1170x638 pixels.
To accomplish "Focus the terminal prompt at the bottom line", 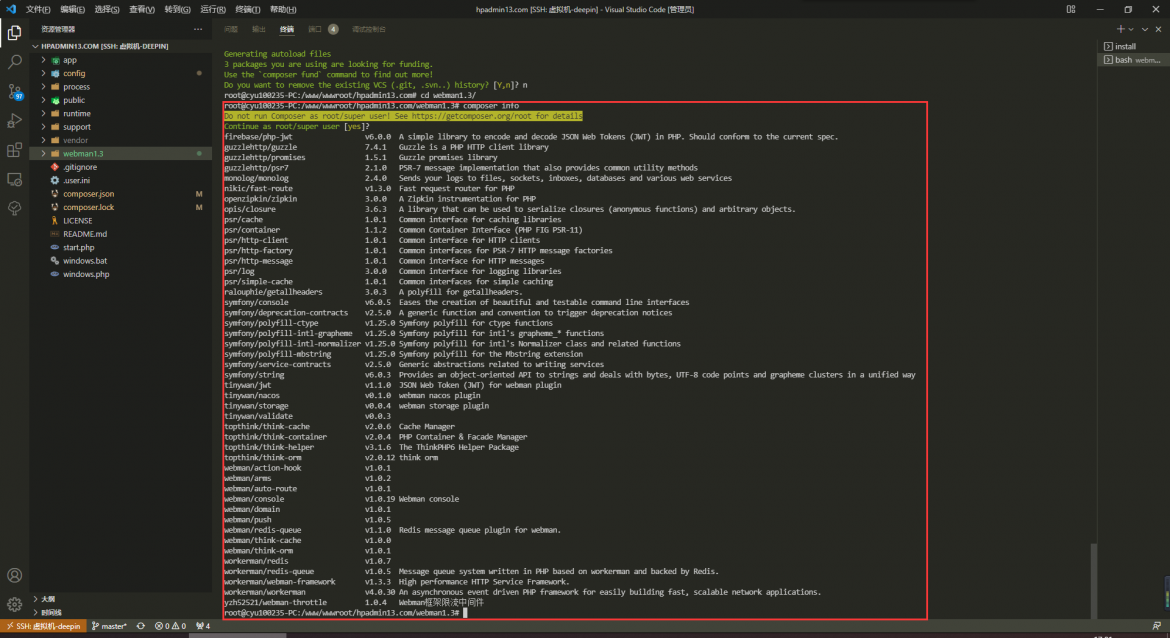I will point(345,613).
